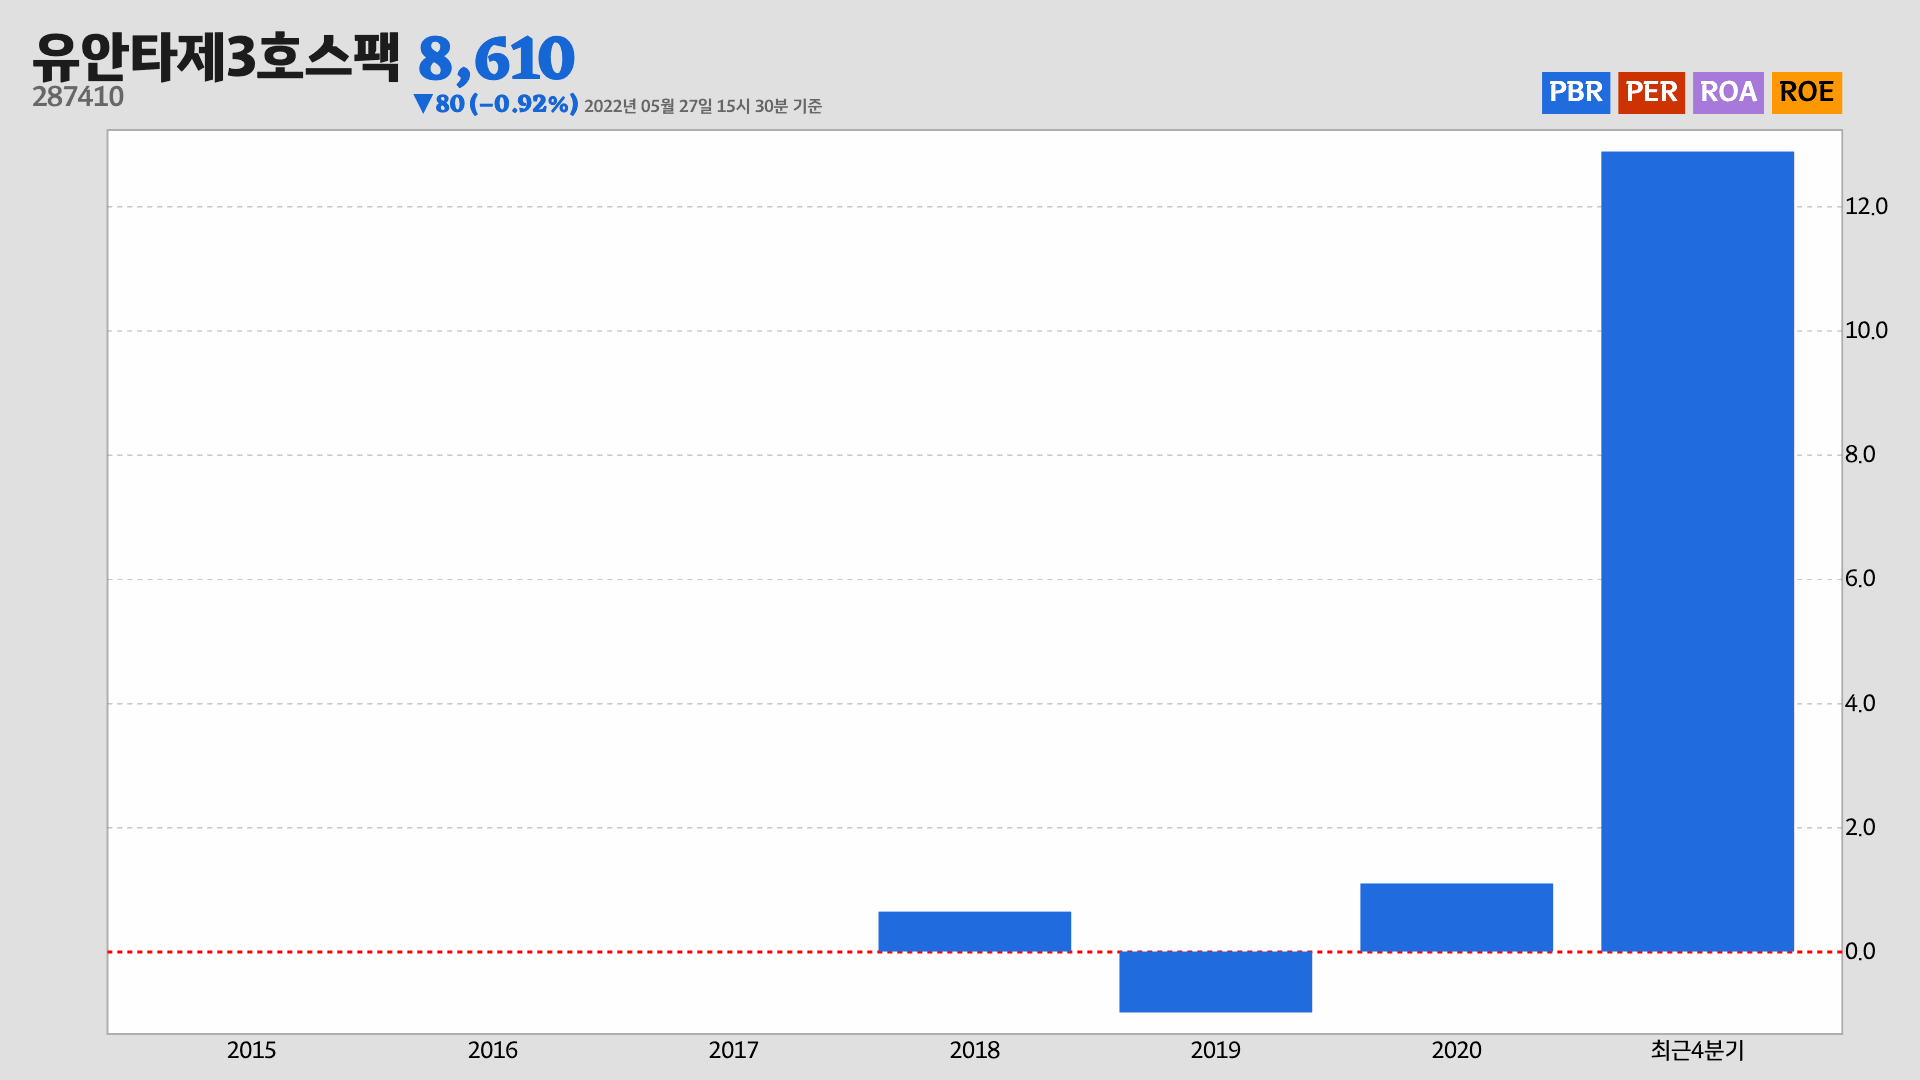Click the 4.0 y-axis value

pyautogui.click(x=1860, y=703)
